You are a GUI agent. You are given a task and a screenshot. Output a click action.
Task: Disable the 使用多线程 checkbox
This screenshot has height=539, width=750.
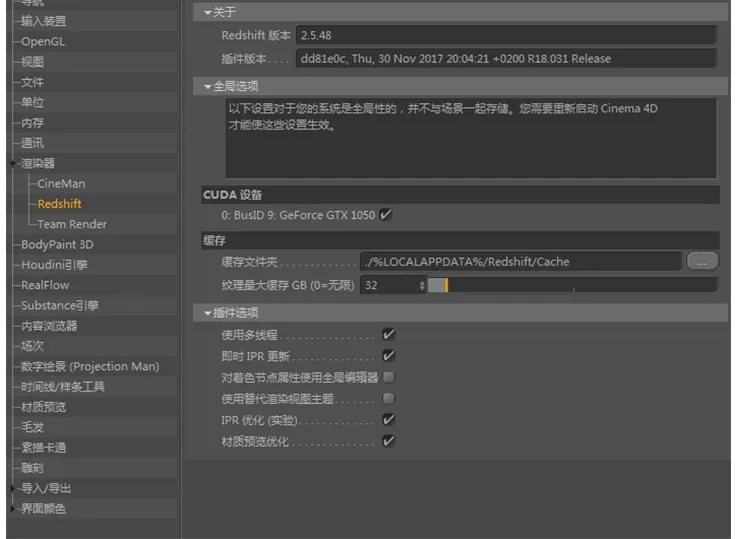[389, 335]
